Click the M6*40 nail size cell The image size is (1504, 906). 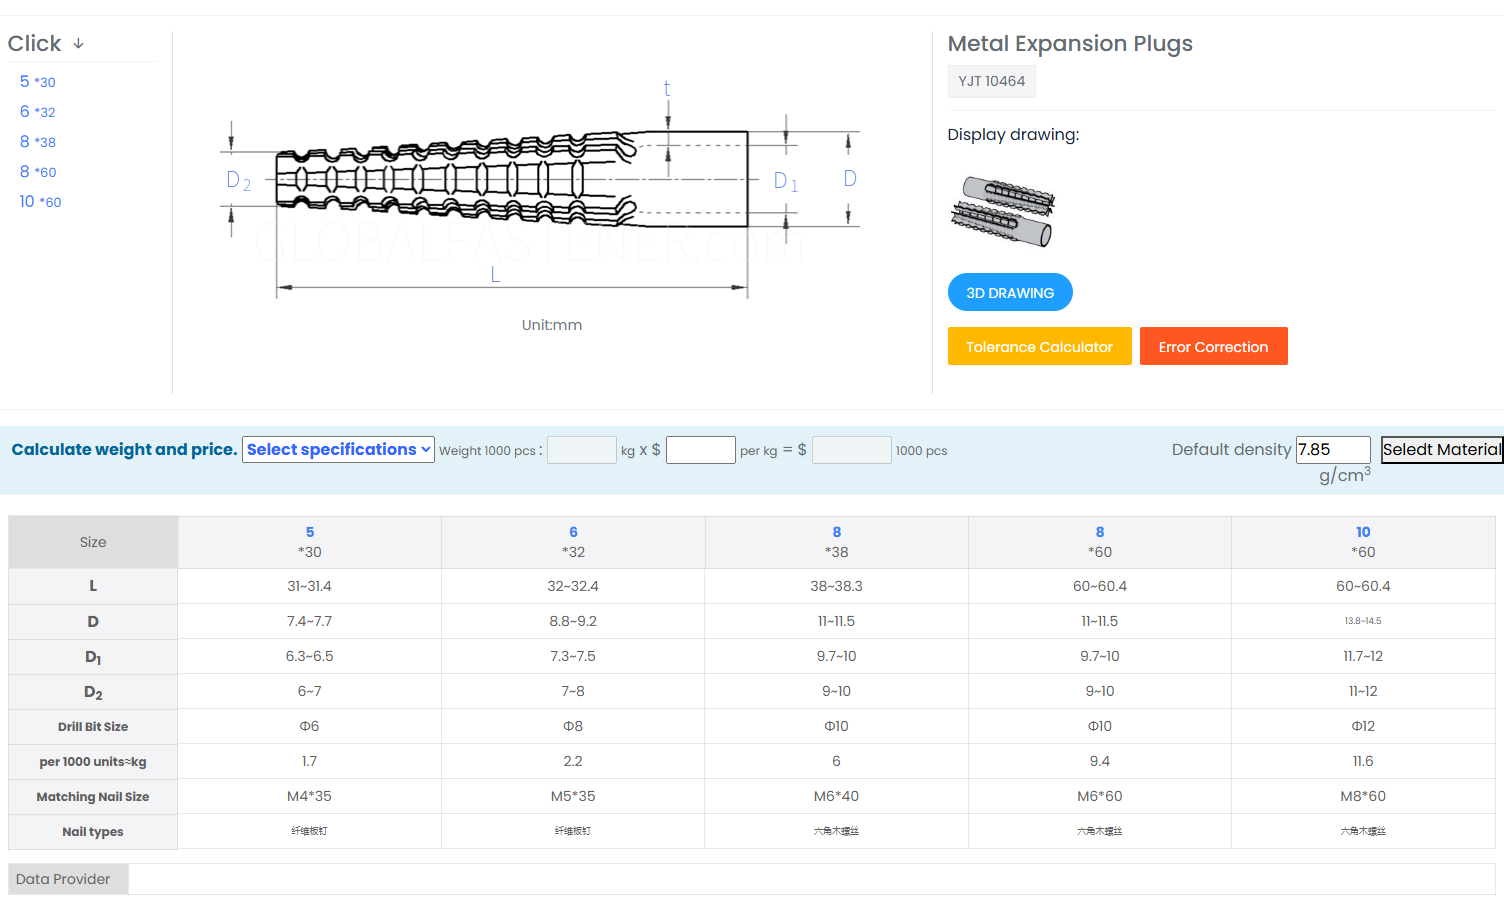coord(837,796)
